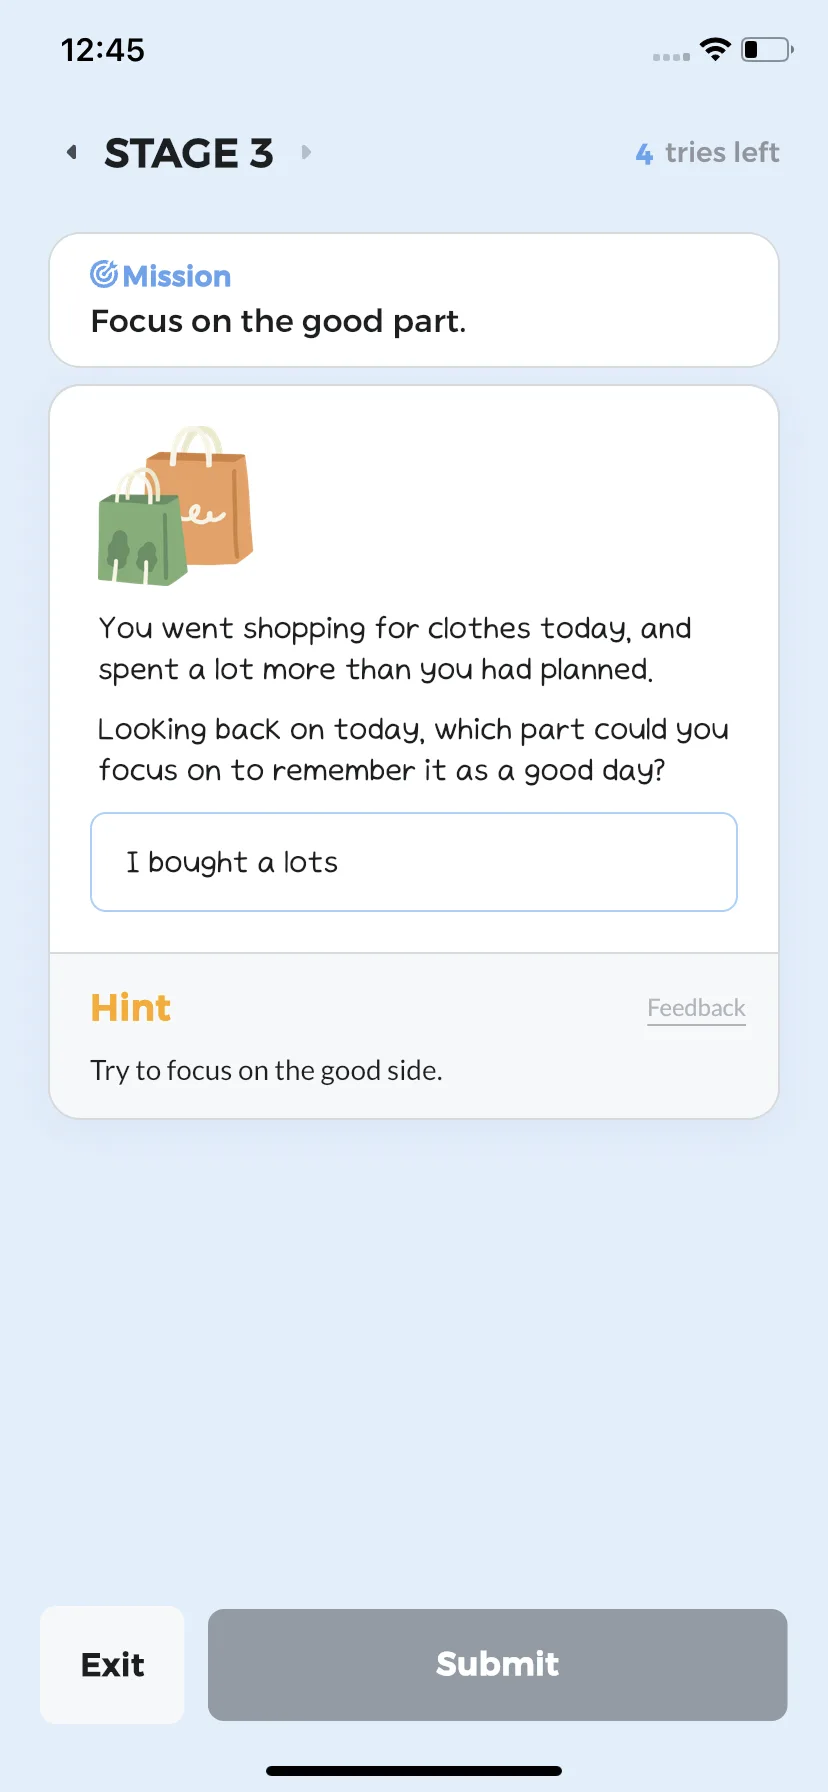Image resolution: width=828 pixels, height=1792 pixels.
Task: Tap the hint text about the good side
Action: point(266,1071)
